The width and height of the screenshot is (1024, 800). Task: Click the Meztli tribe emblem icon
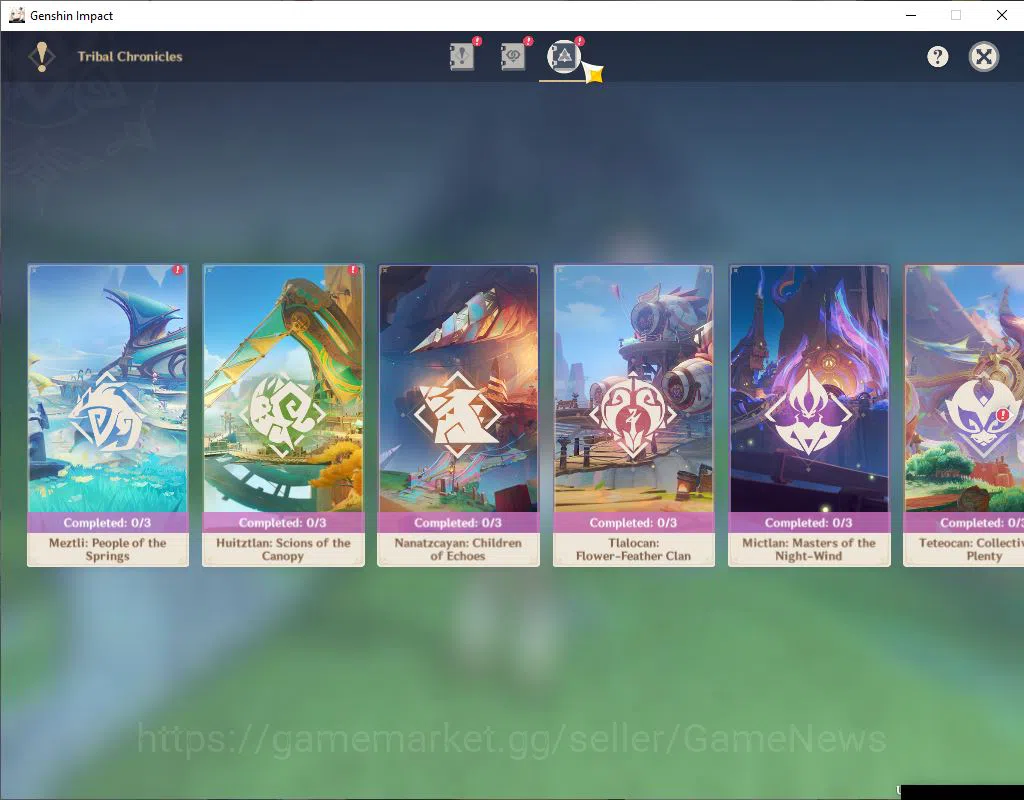(x=107, y=415)
